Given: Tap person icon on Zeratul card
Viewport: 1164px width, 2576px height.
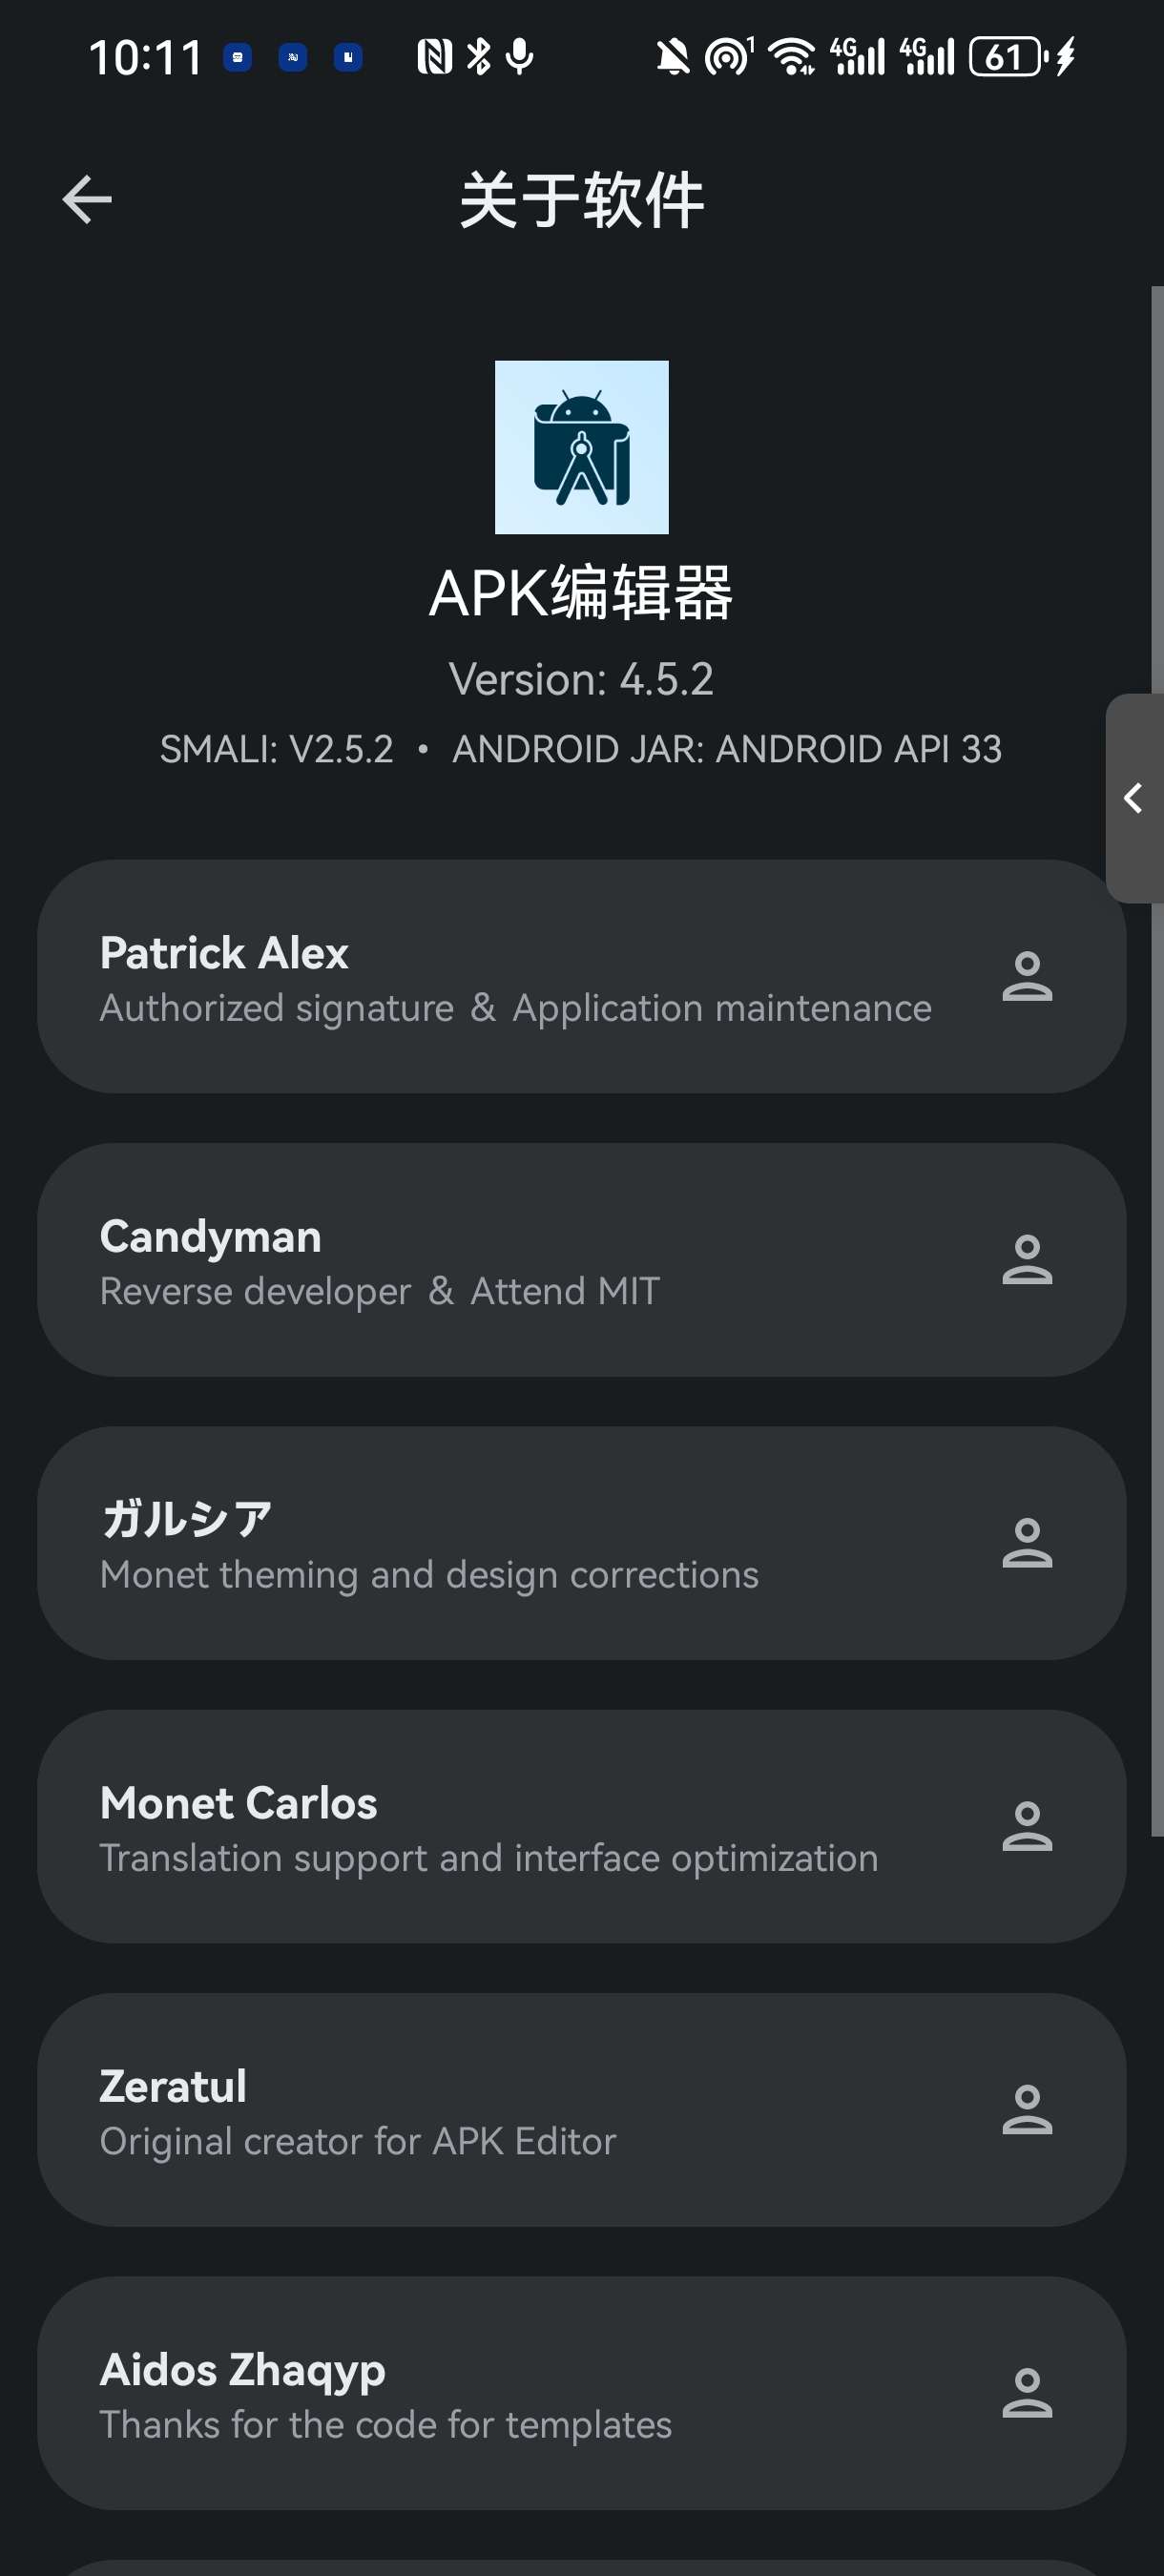Looking at the screenshot, I should point(1027,2109).
